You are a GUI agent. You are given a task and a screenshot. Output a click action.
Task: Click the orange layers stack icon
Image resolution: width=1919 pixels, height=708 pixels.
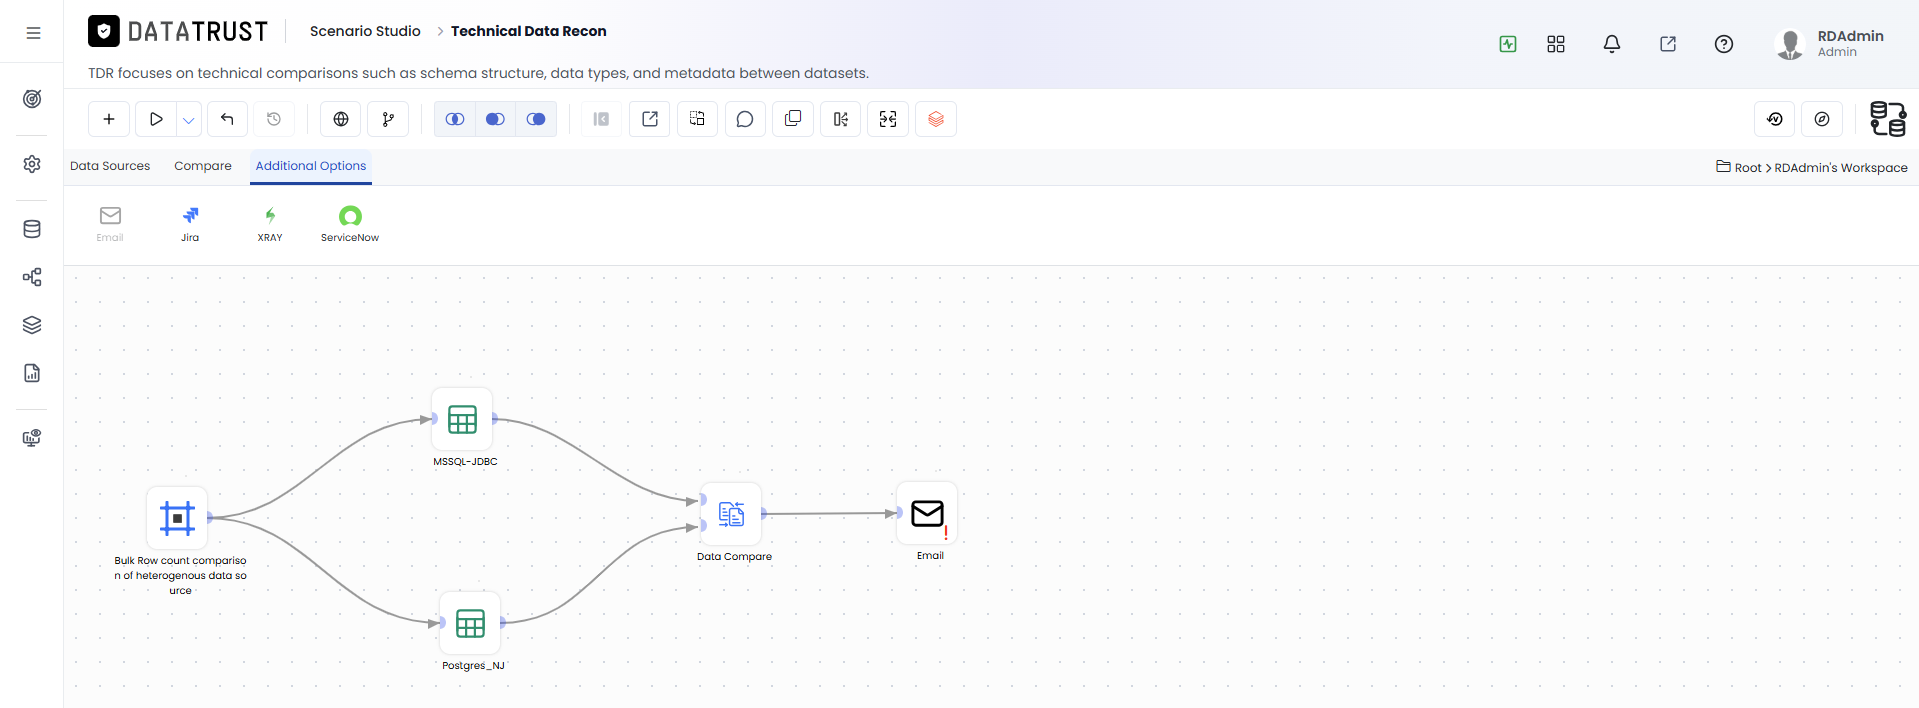coord(936,119)
